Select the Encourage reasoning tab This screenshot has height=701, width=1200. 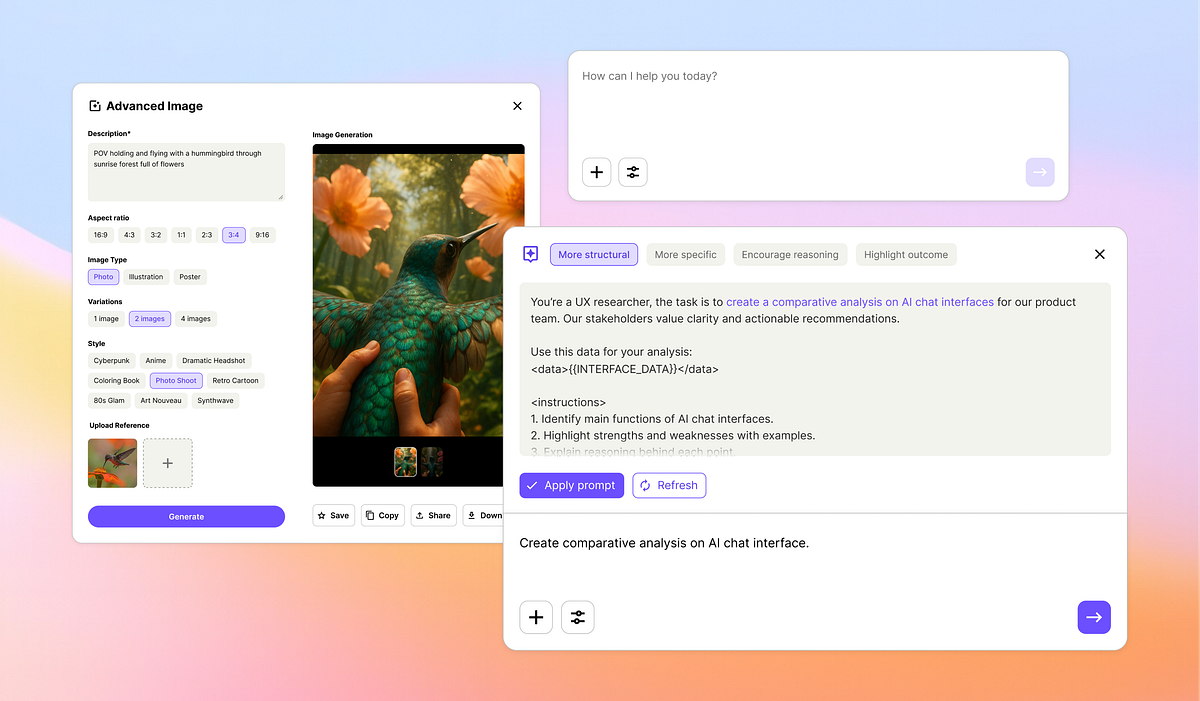click(x=790, y=254)
